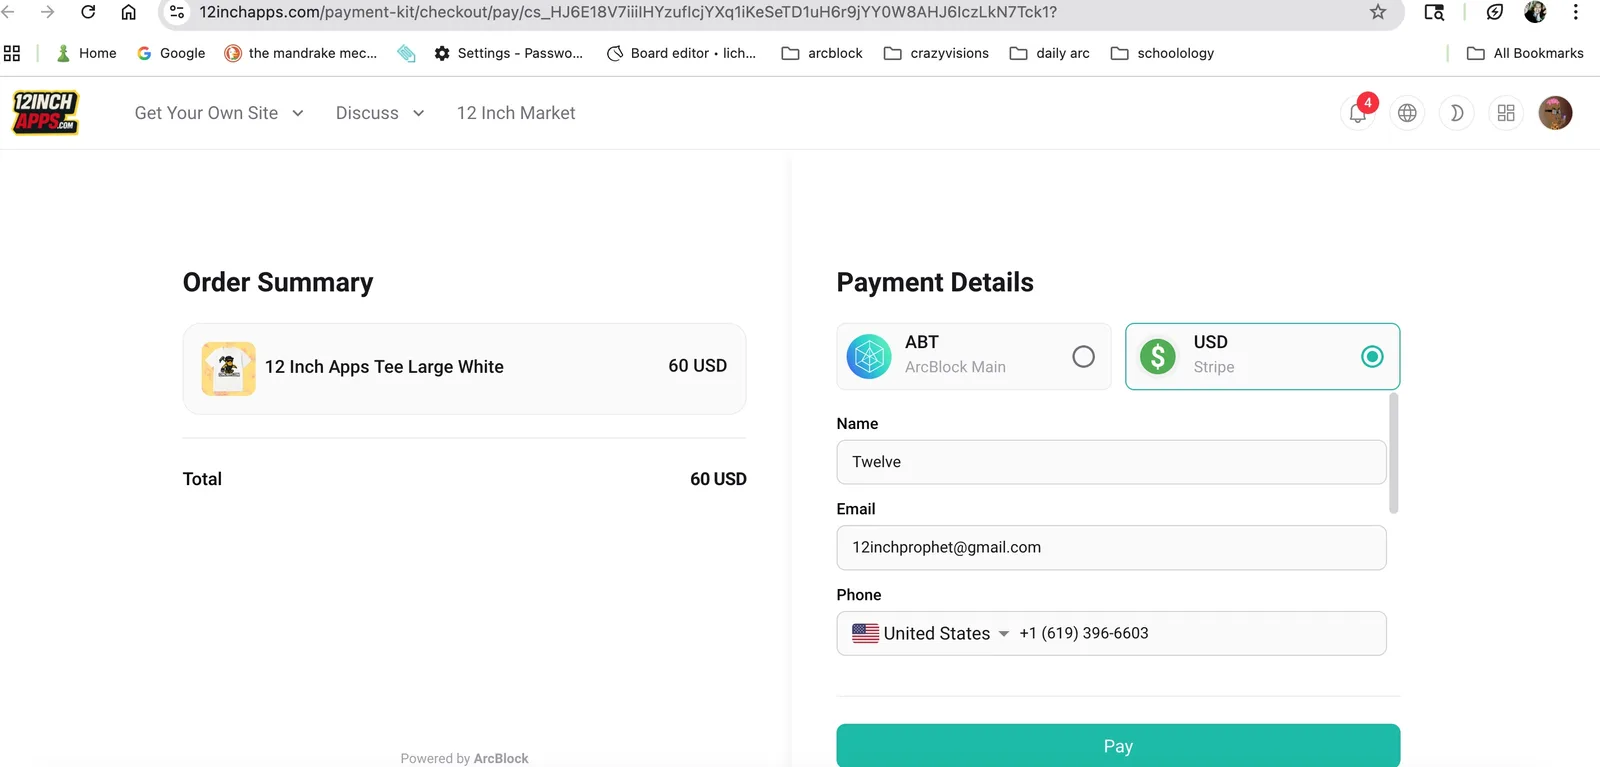The image size is (1600, 767).
Task: Open the bookmarks bar apps grid
Action: (12, 53)
